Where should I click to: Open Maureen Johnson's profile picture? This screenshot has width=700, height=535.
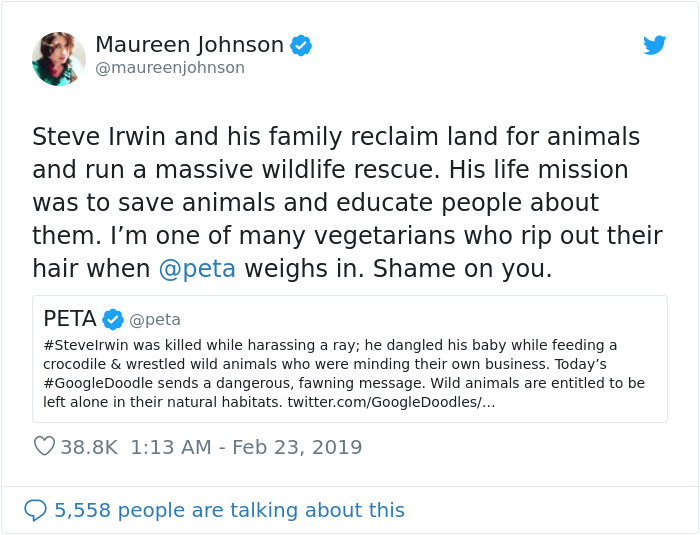[58, 58]
